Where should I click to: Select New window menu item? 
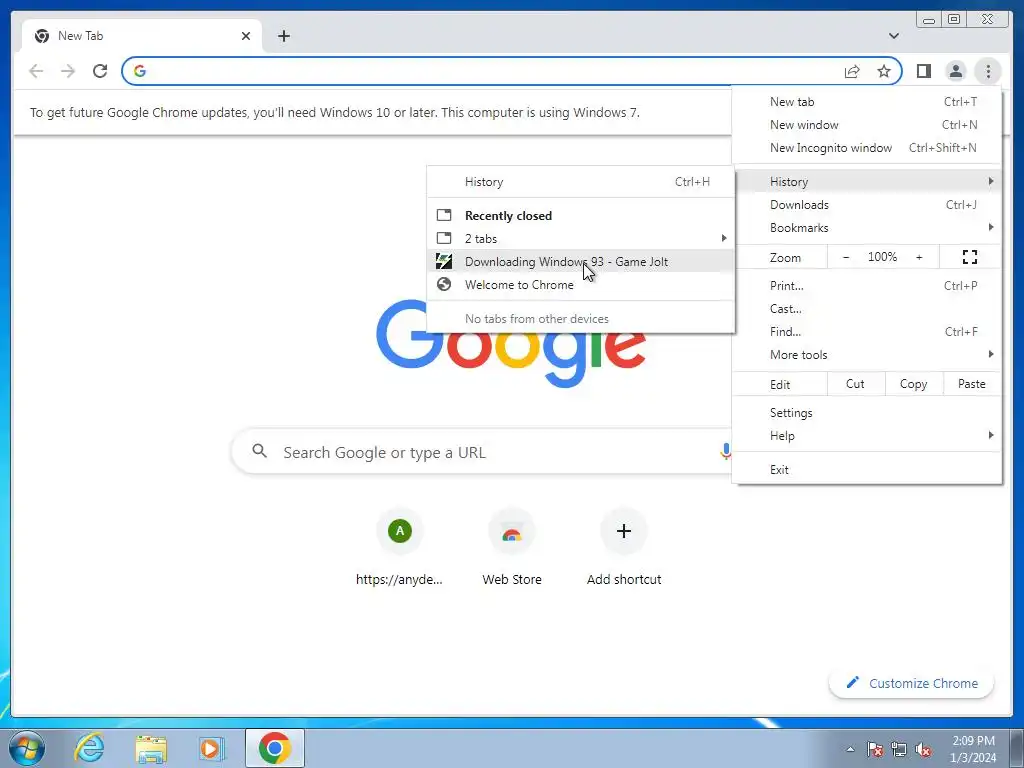point(867,125)
